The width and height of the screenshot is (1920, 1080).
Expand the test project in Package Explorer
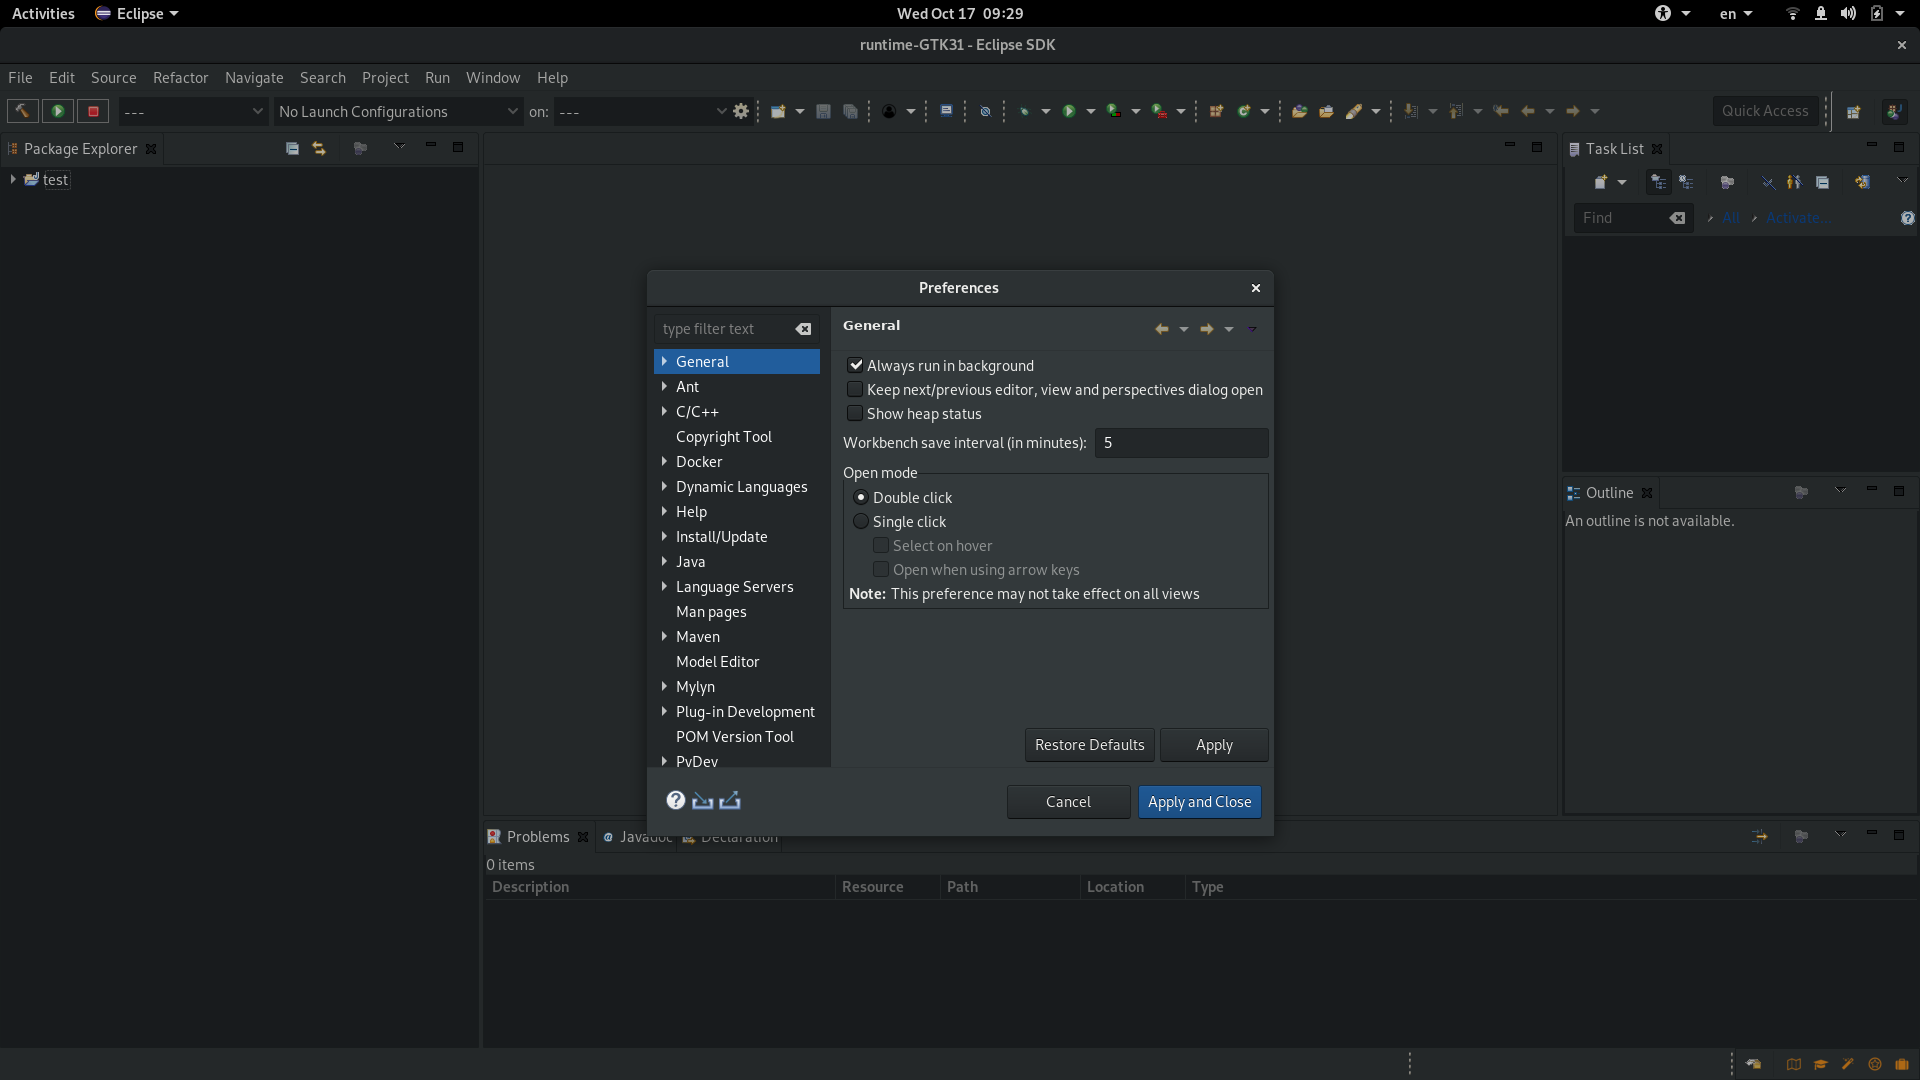[x=12, y=179]
